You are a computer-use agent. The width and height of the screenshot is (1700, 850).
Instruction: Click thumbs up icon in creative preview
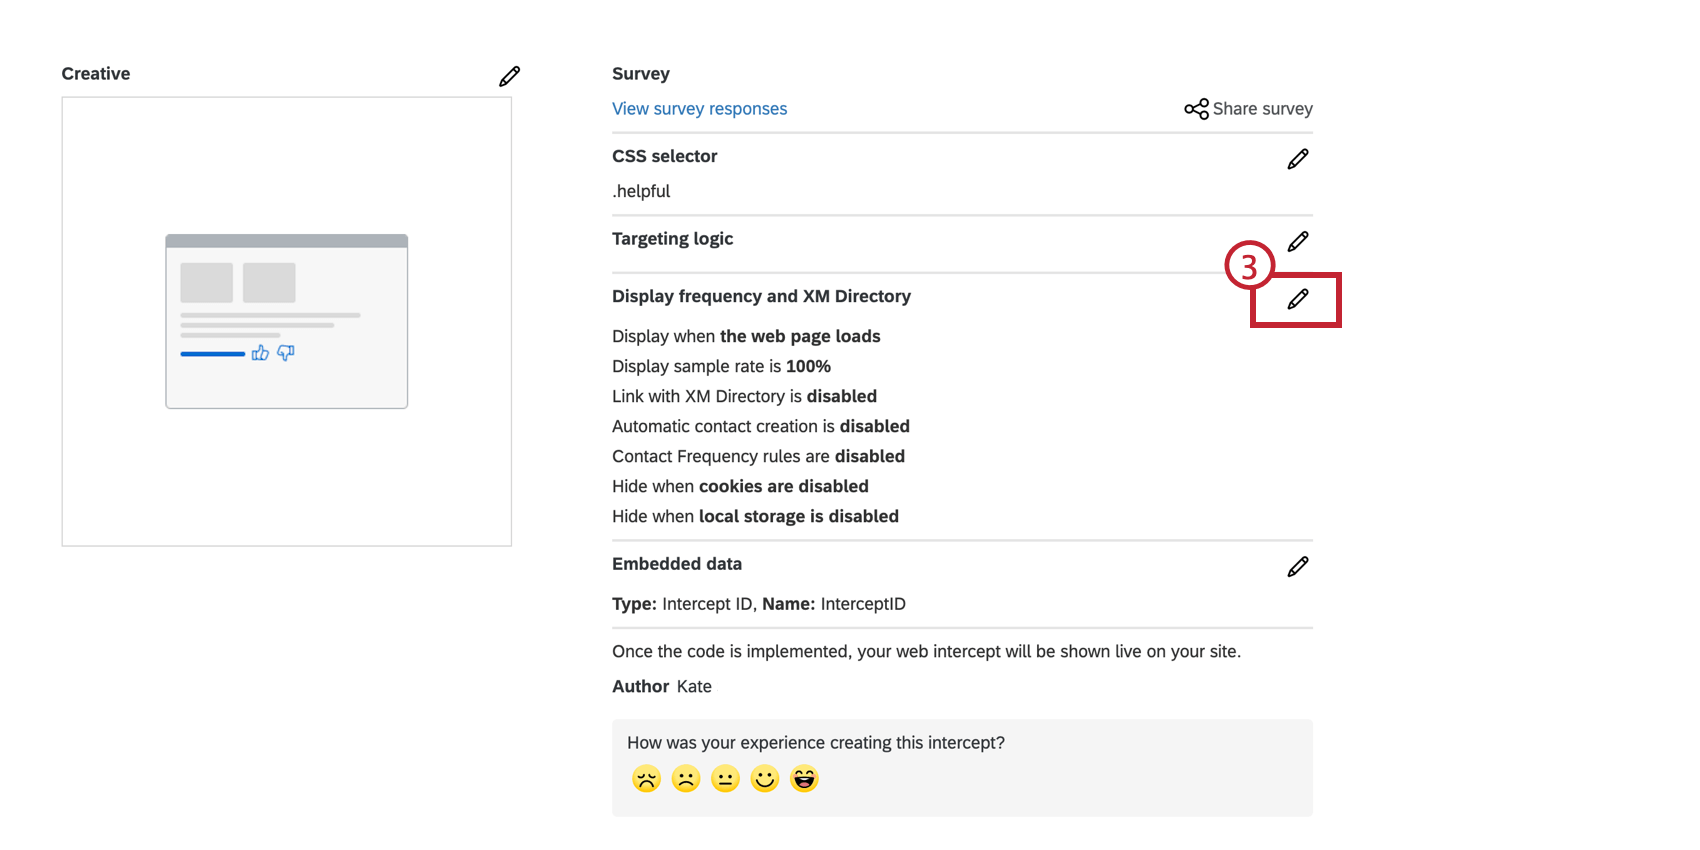pyautogui.click(x=260, y=353)
